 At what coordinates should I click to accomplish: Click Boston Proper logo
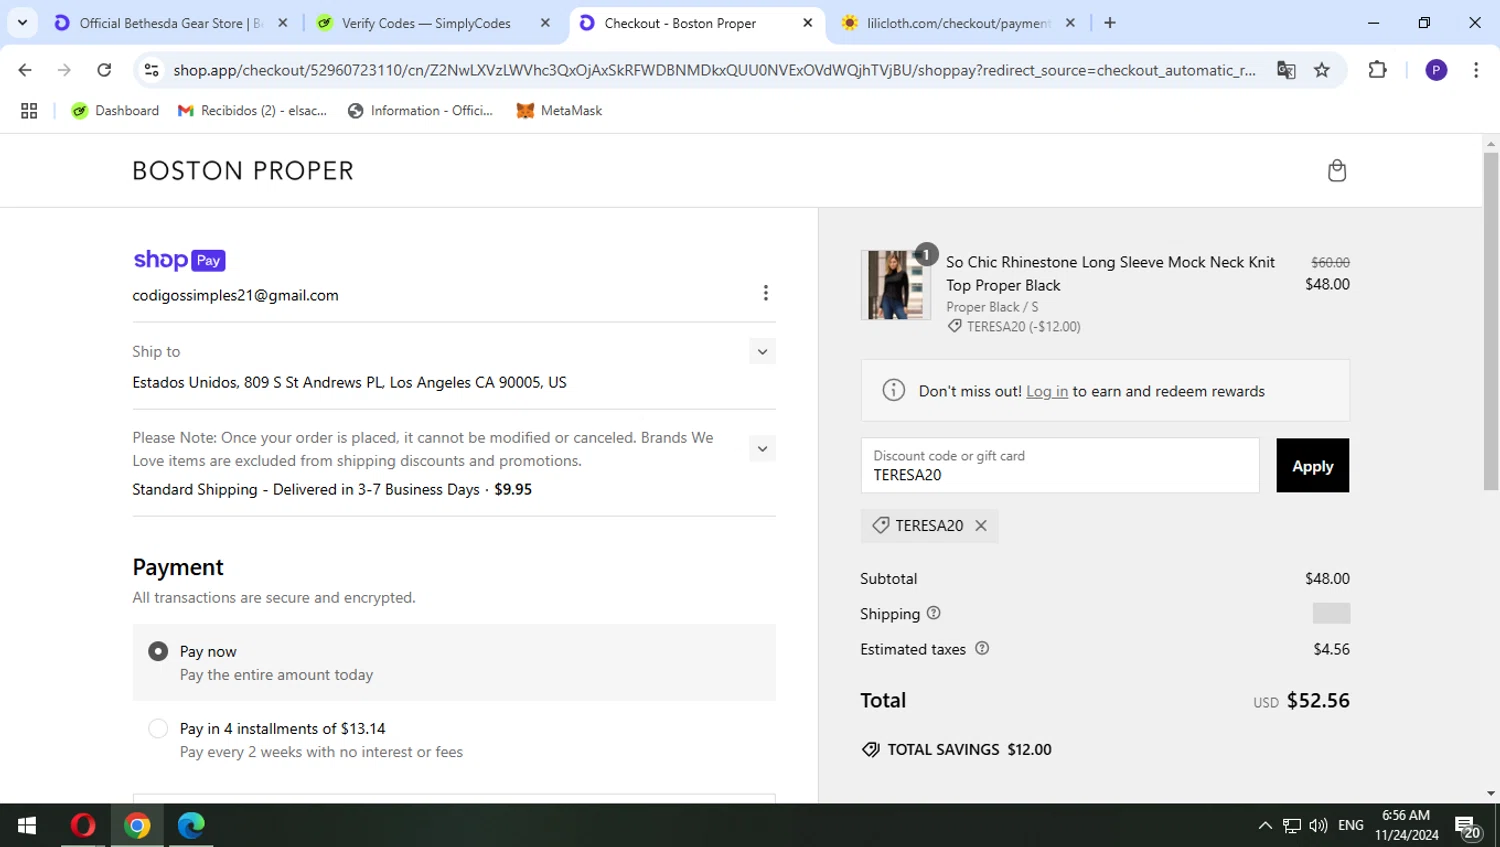(243, 171)
